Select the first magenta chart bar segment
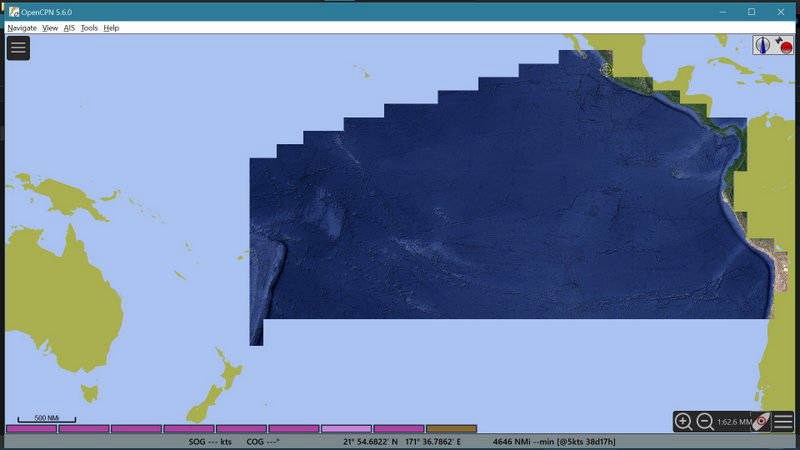This screenshot has height=450, width=800. click(31, 429)
